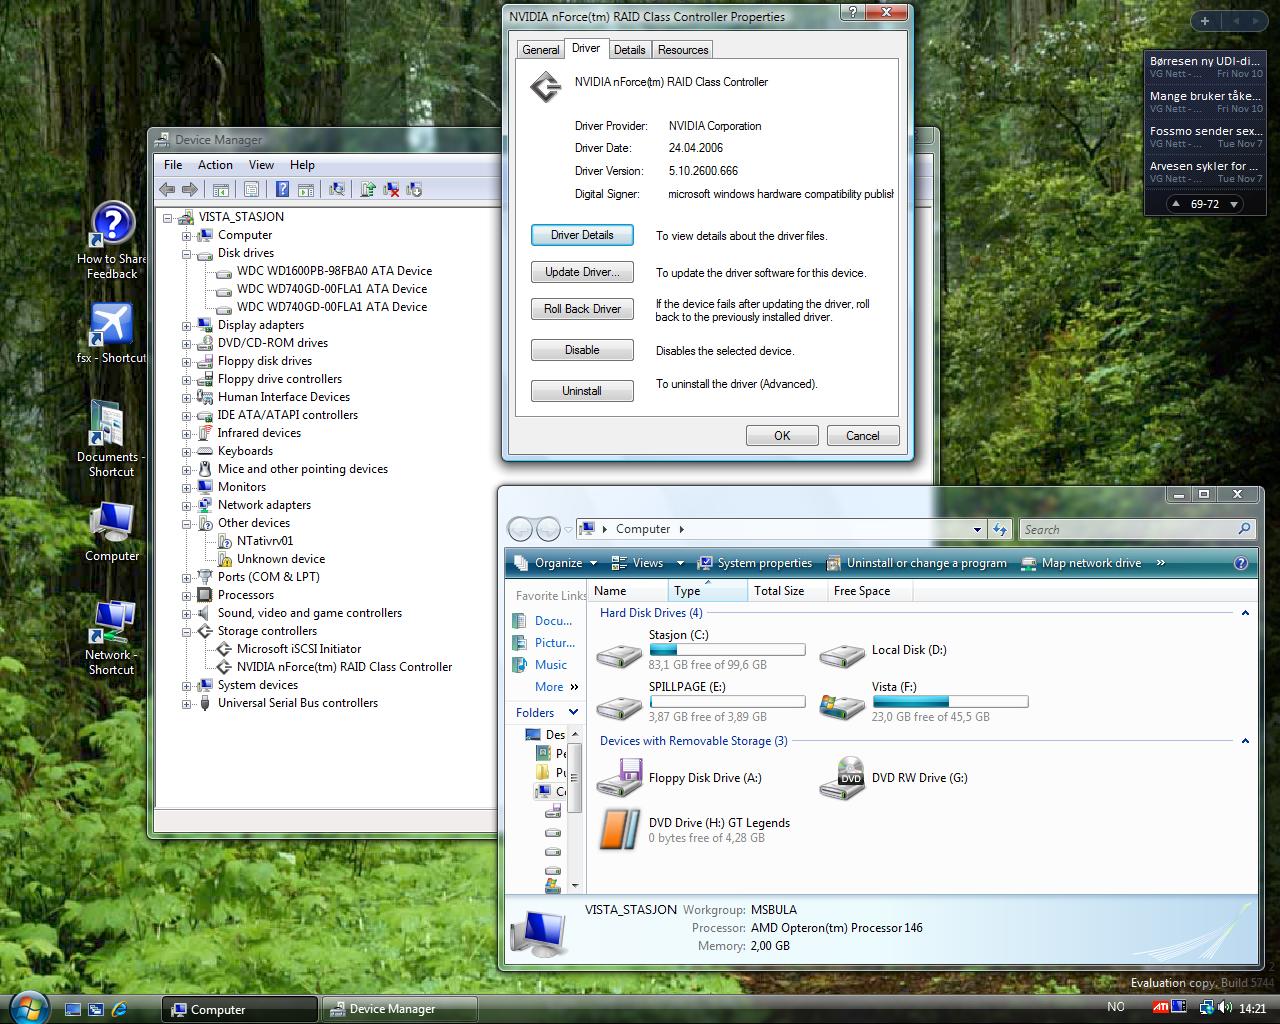Click the Disable device toolbar icon with red X
This screenshot has height=1024, width=1280.
click(391, 189)
